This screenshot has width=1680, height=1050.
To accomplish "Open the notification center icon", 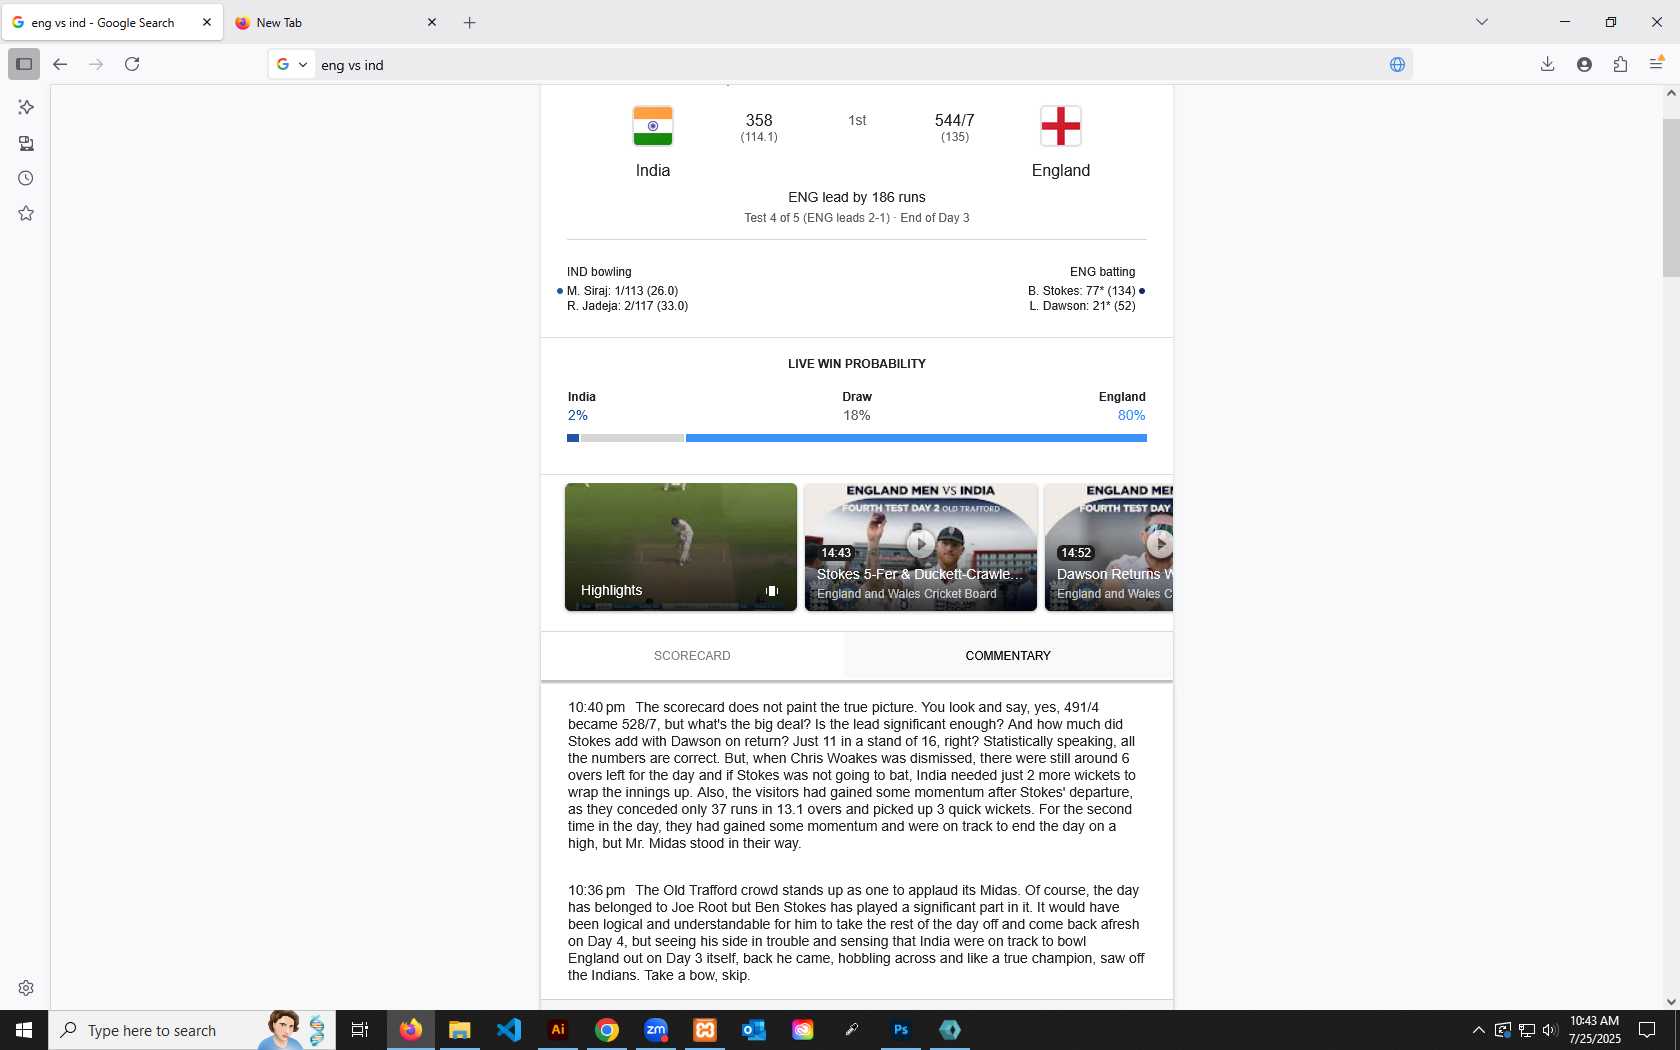I will (x=1647, y=1030).
